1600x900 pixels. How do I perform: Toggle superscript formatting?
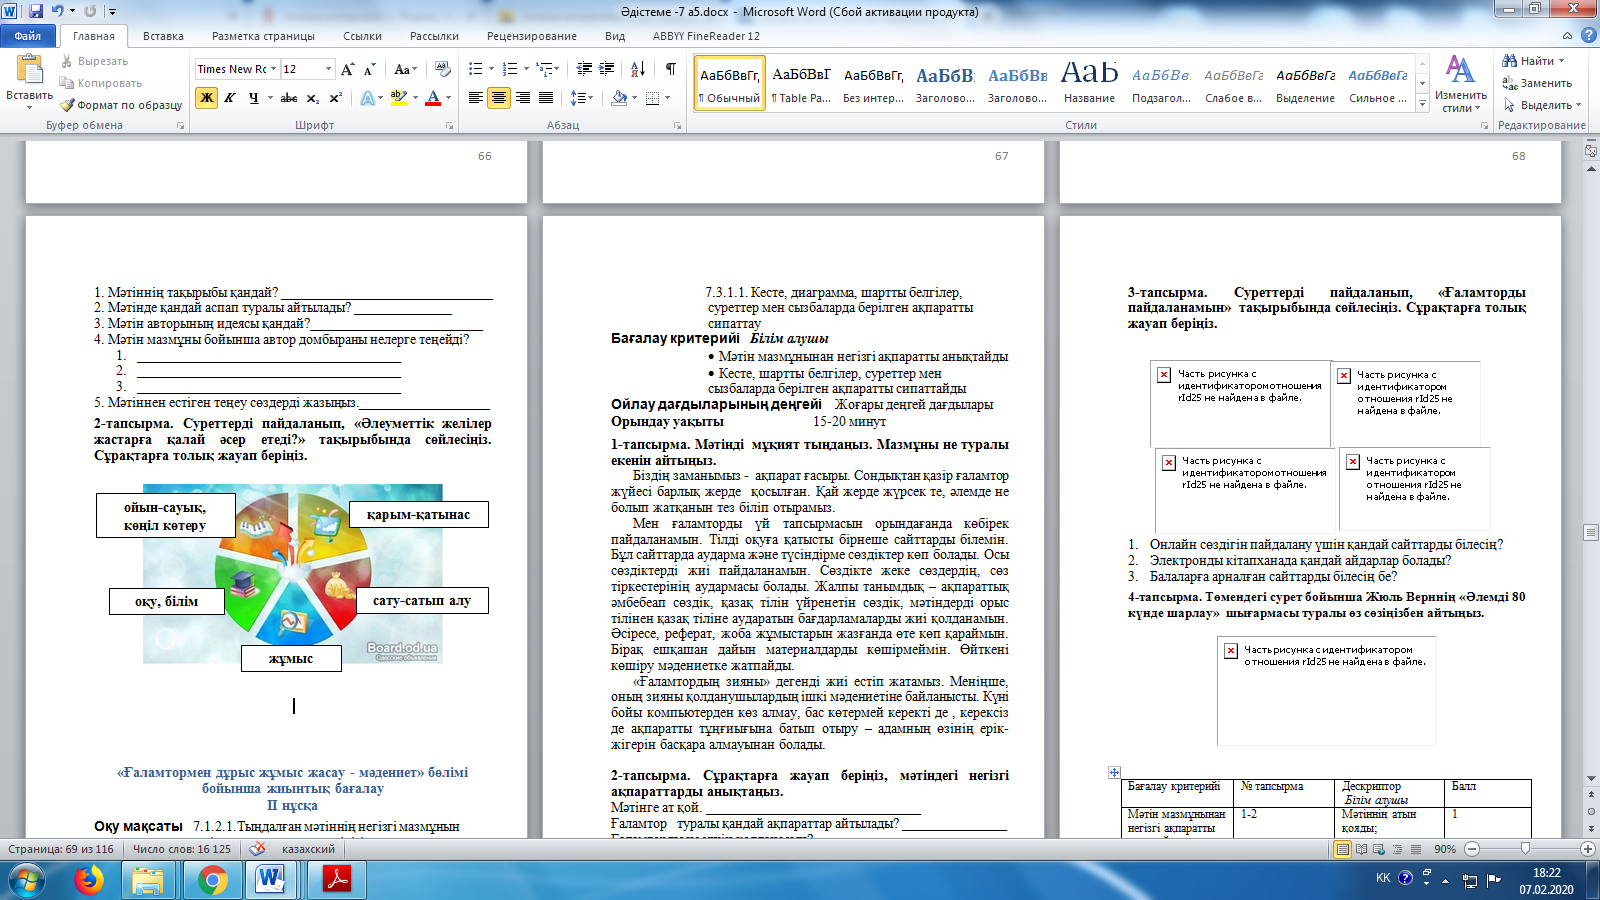coord(336,98)
